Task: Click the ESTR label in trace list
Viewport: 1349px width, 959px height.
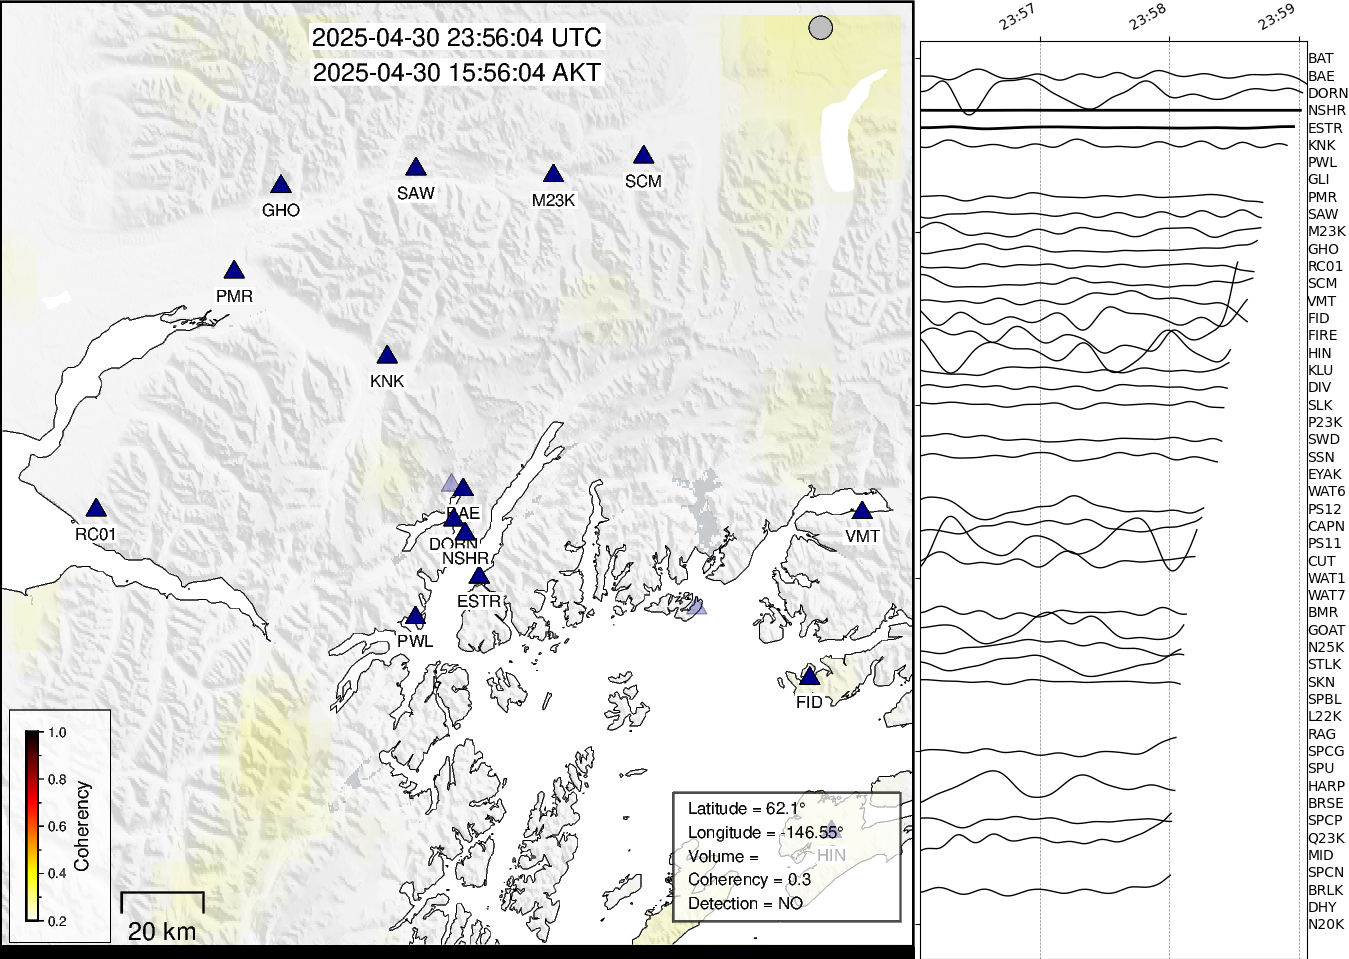Action: pyautogui.click(x=1326, y=128)
